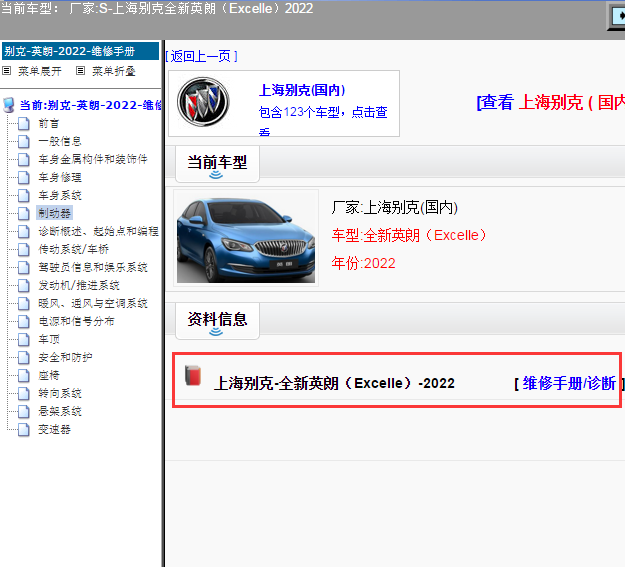The width and height of the screenshot is (625, 567).
Task: Click the page icon next to 车身修理
Action: [x=24, y=177]
